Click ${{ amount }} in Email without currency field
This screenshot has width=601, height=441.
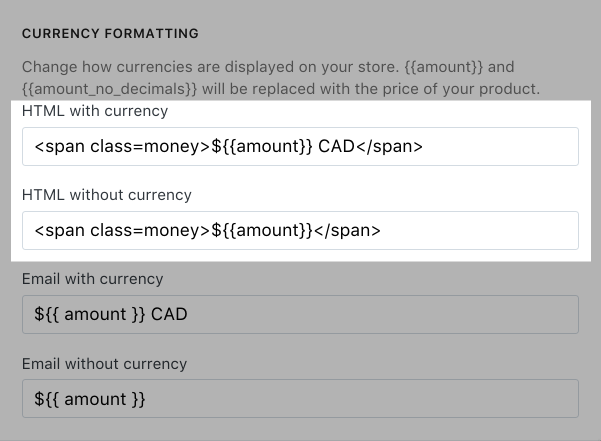tap(90, 399)
